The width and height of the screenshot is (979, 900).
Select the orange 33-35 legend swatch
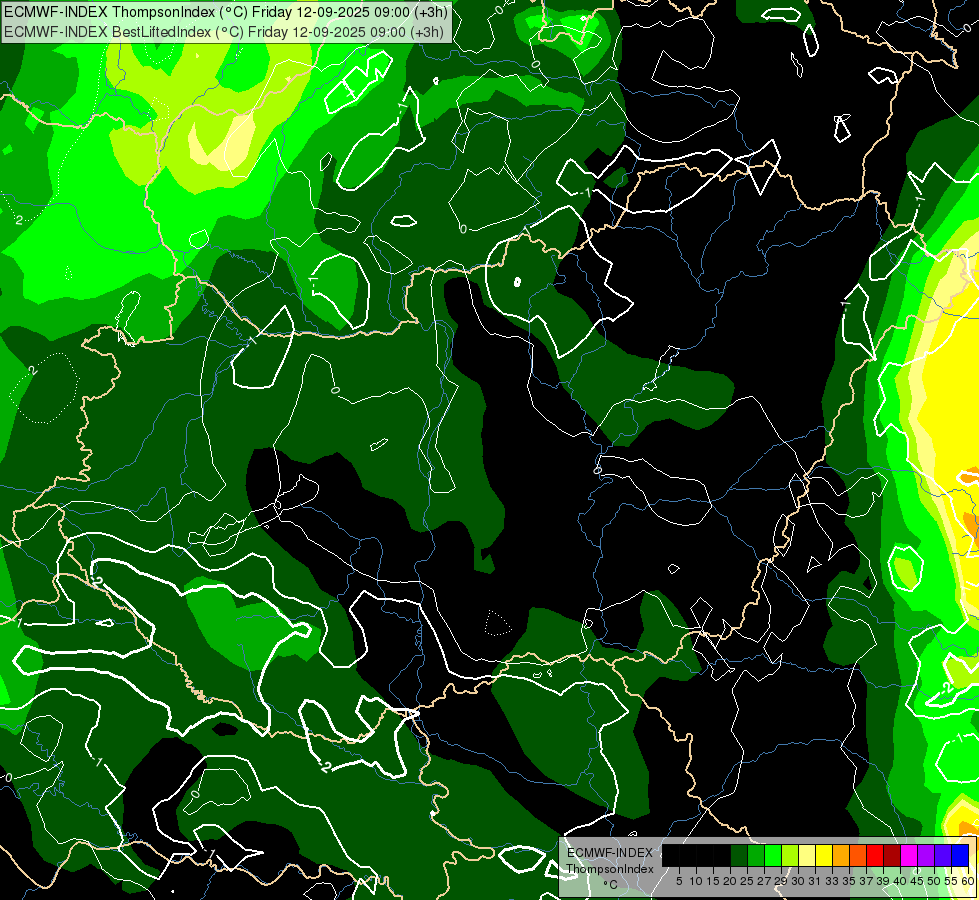coord(841,856)
